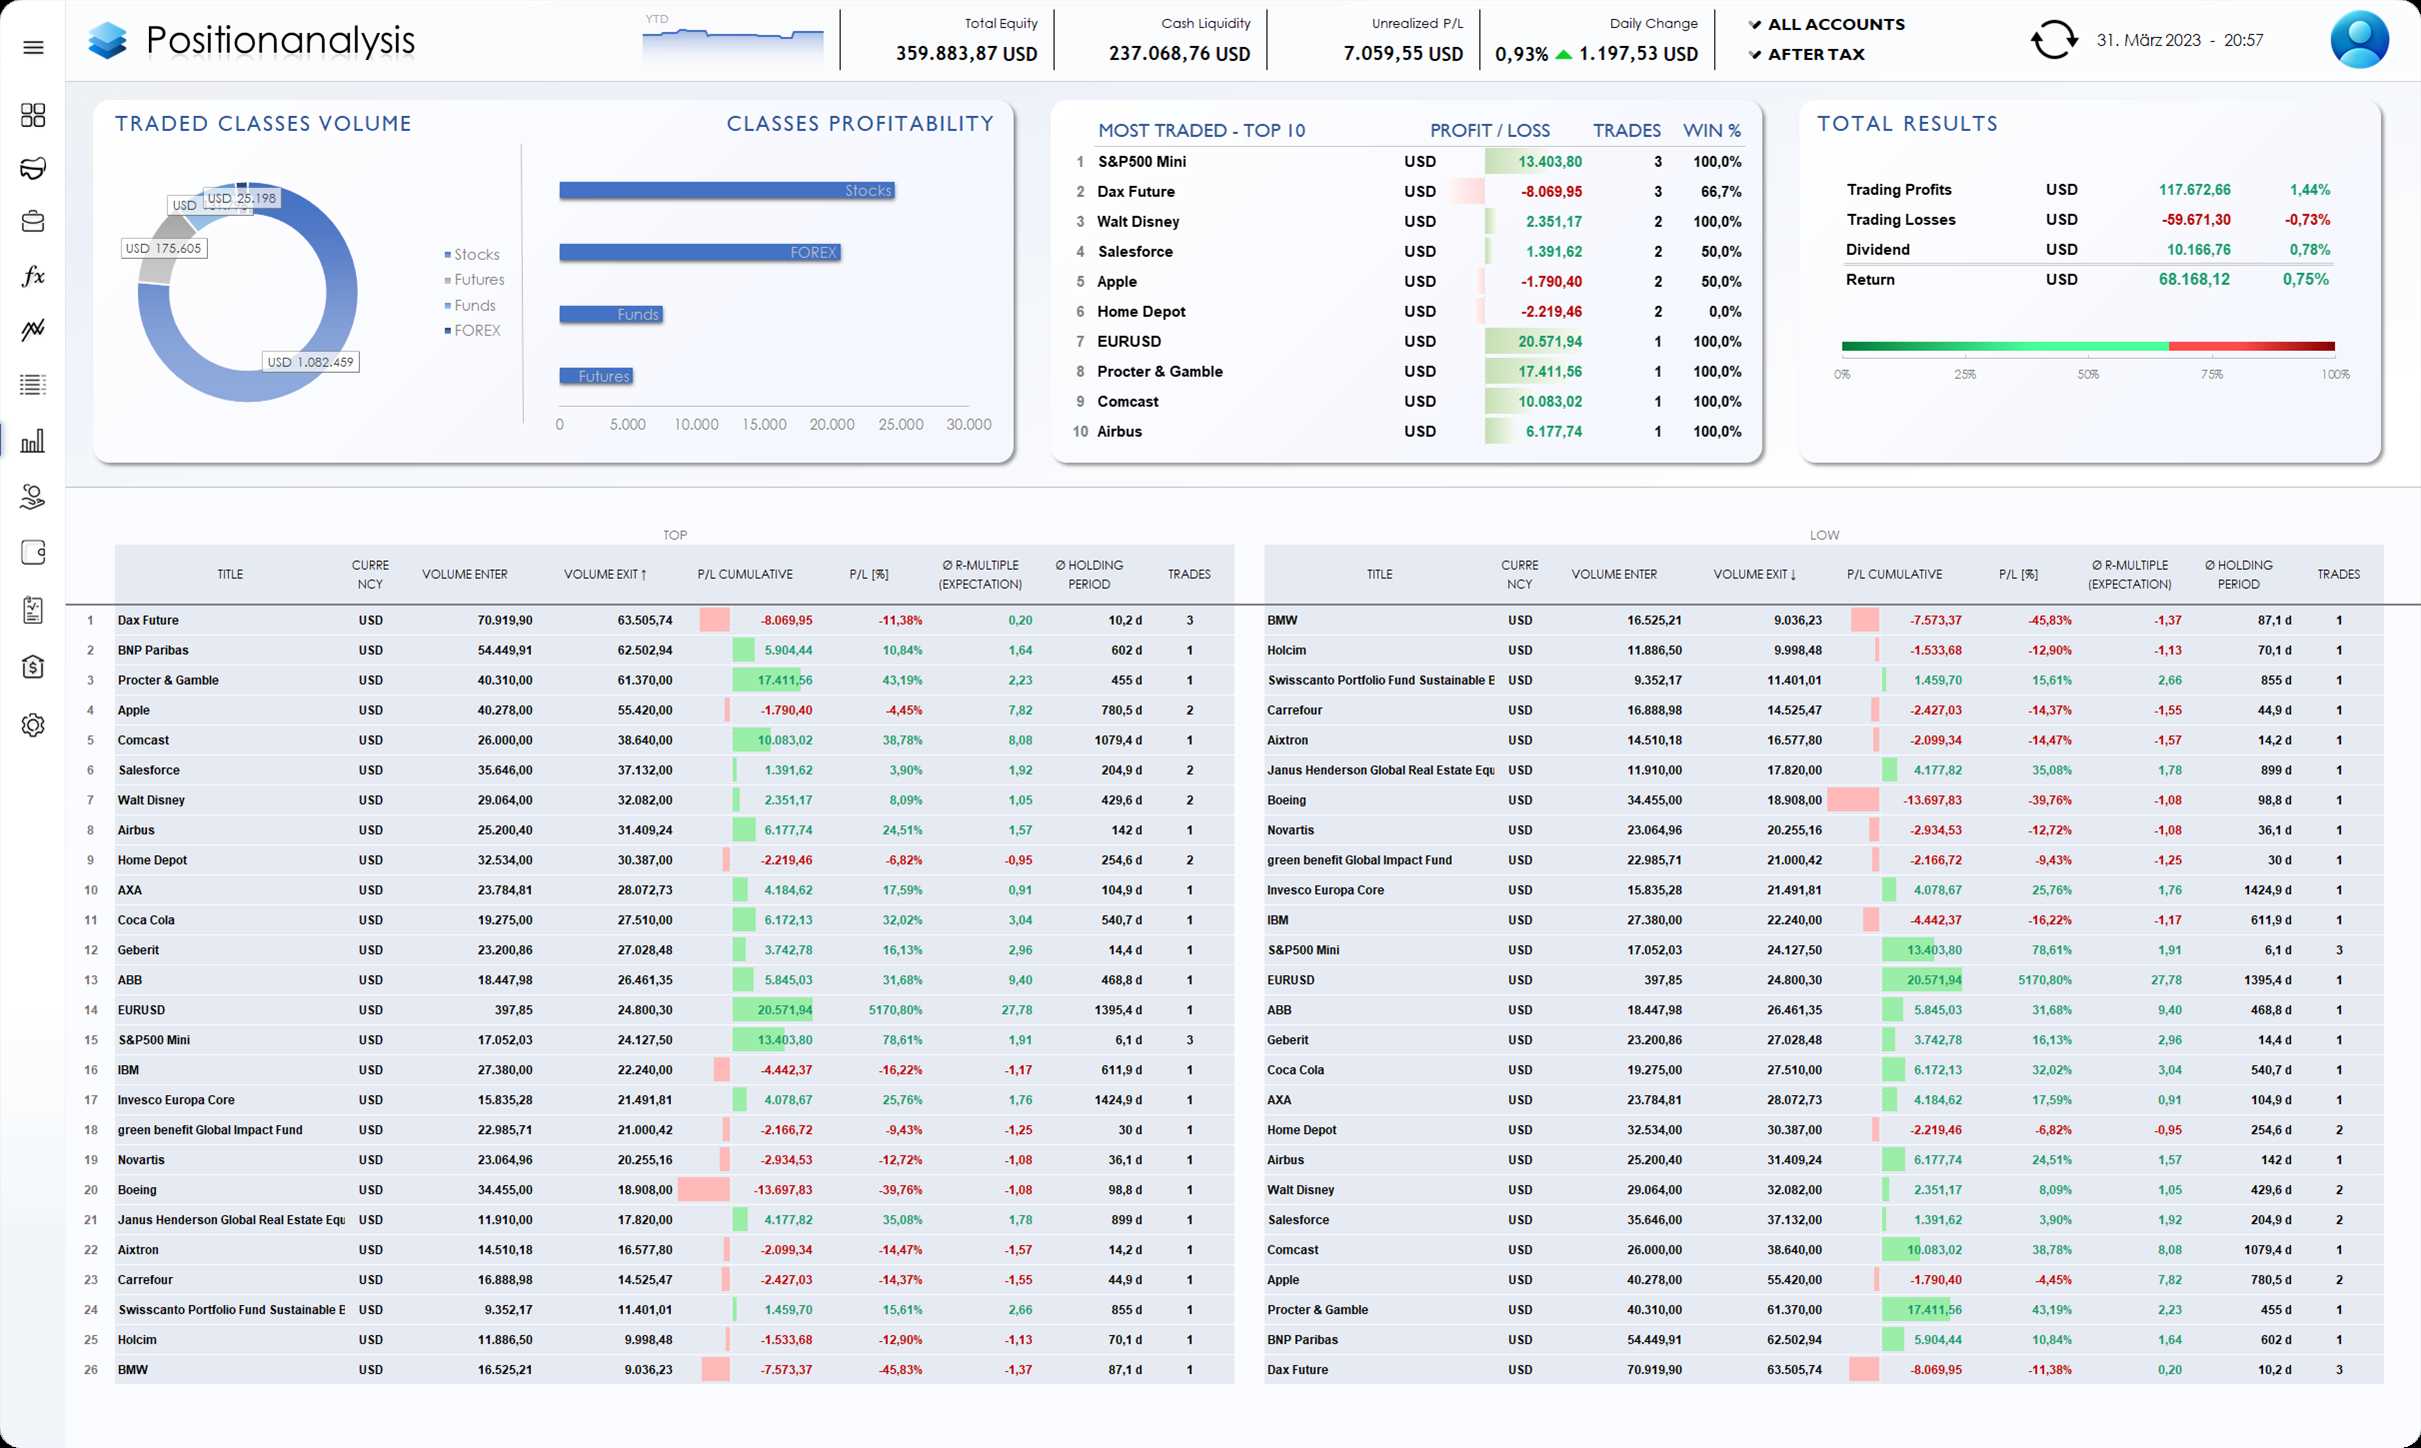Click the Return value 68.168,12
2421x1448 pixels.
[x=2194, y=279]
